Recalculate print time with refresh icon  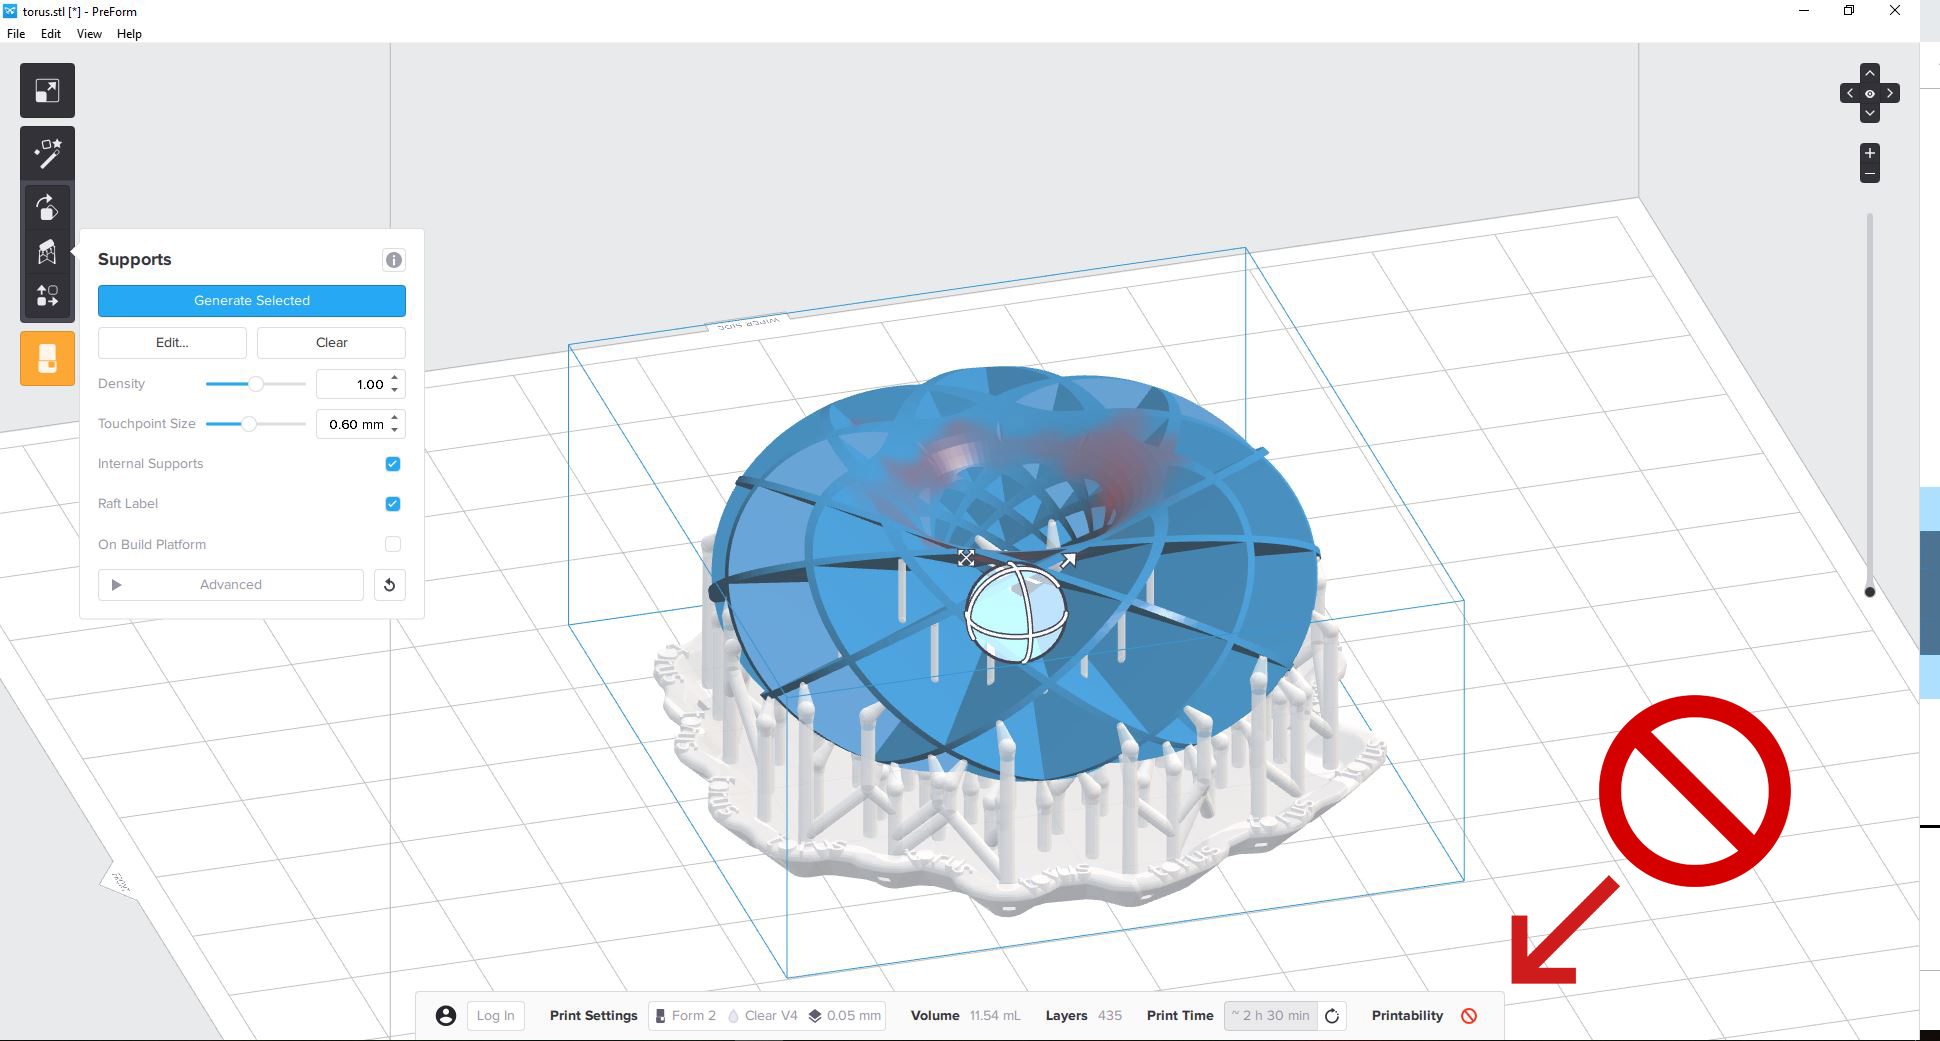[x=1332, y=1016]
